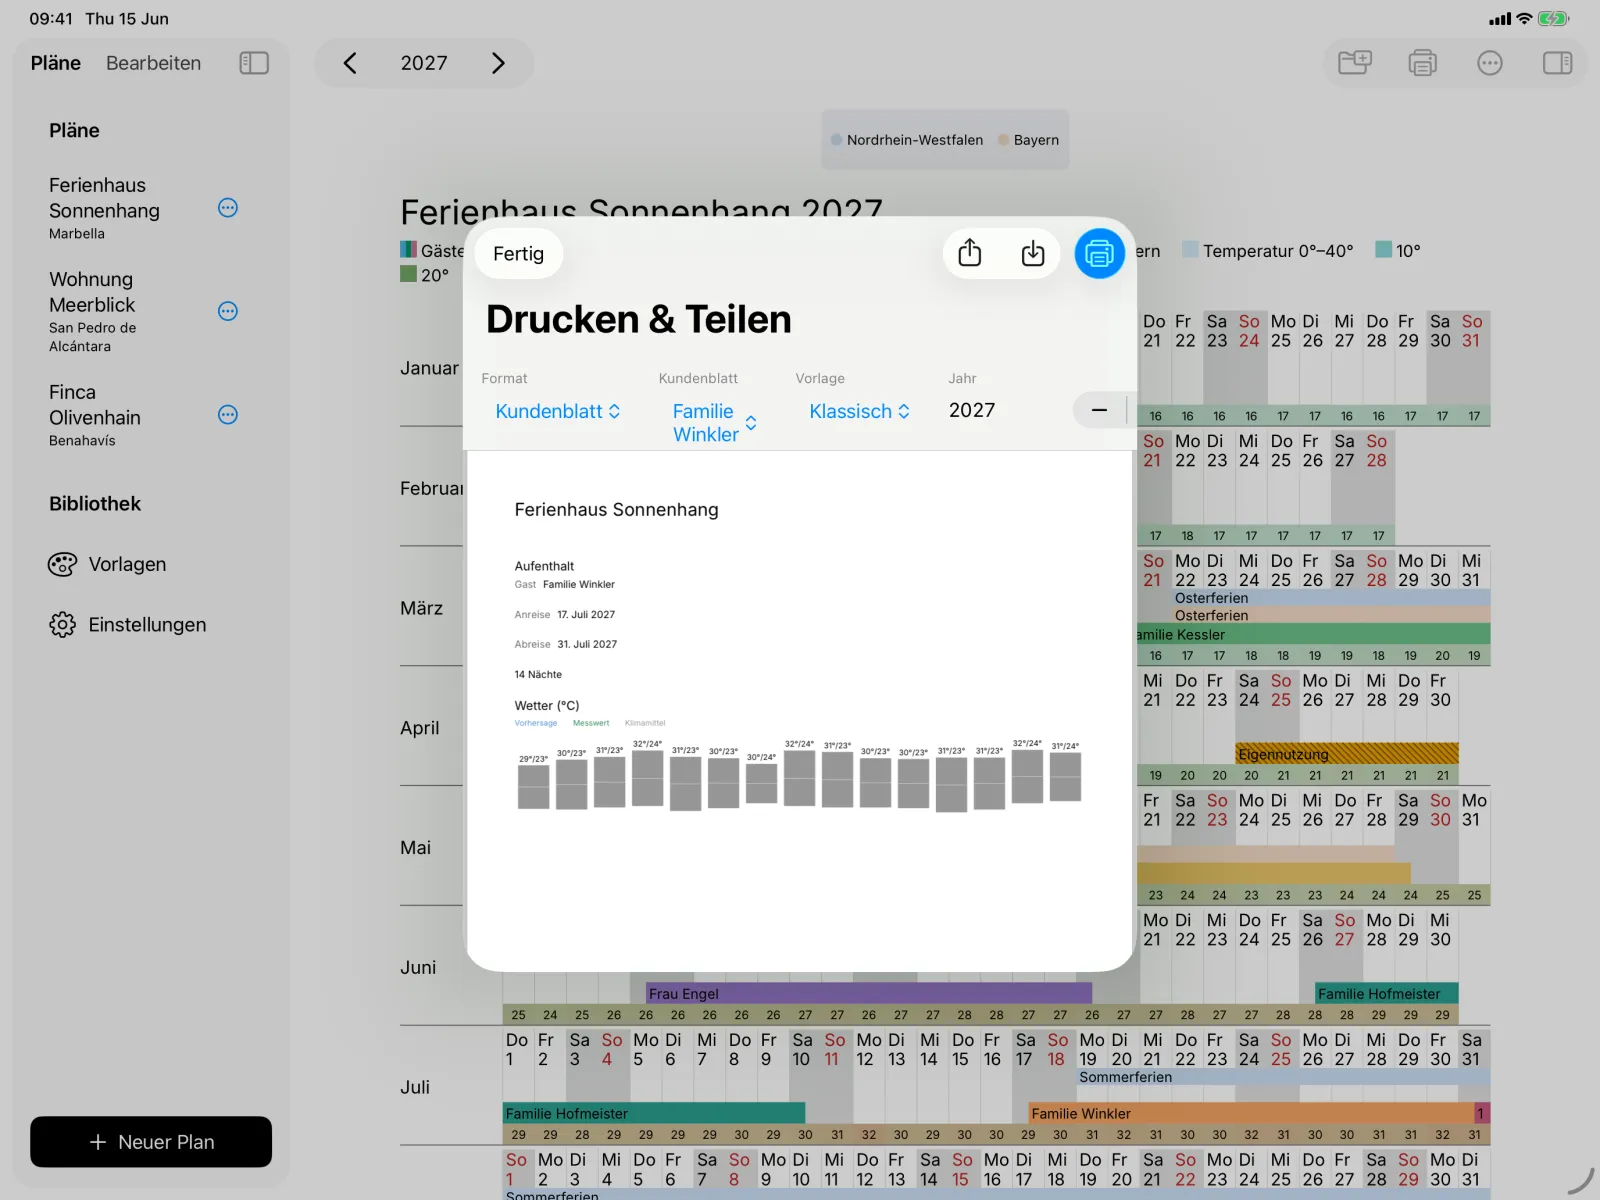Tap the Familie Hofmeister bar in Juli
Image resolution: width=1600 pixels, height=1200 pixels.
click(x=654, y=1113)
